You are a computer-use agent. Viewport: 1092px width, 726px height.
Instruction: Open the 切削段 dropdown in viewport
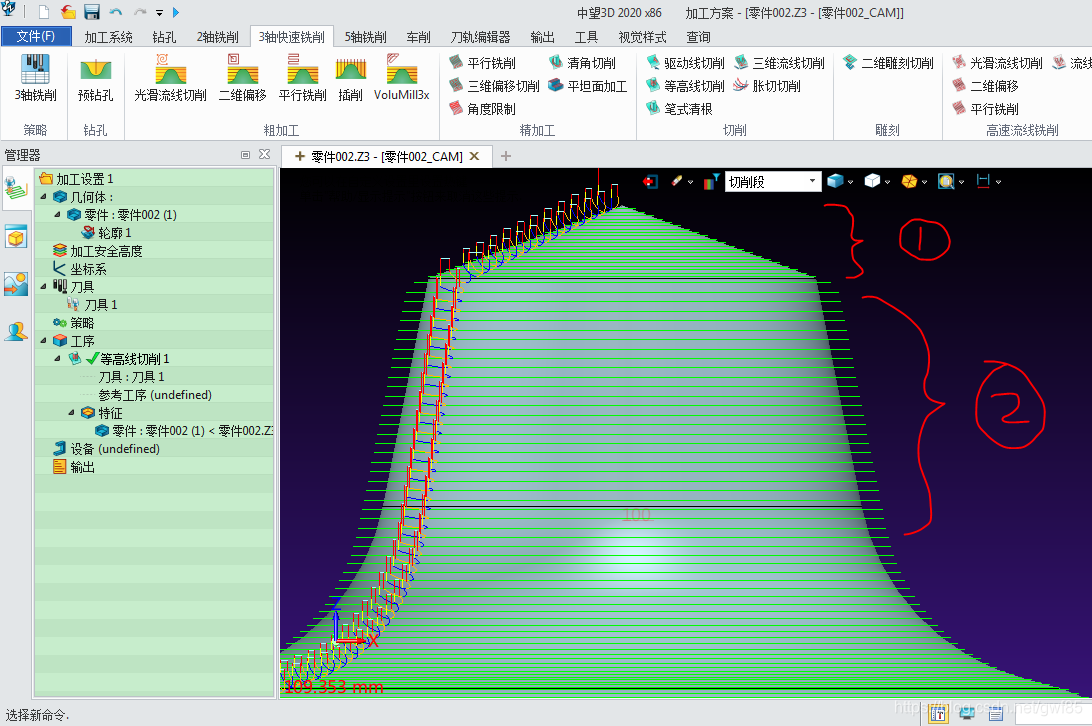(812, 182)
